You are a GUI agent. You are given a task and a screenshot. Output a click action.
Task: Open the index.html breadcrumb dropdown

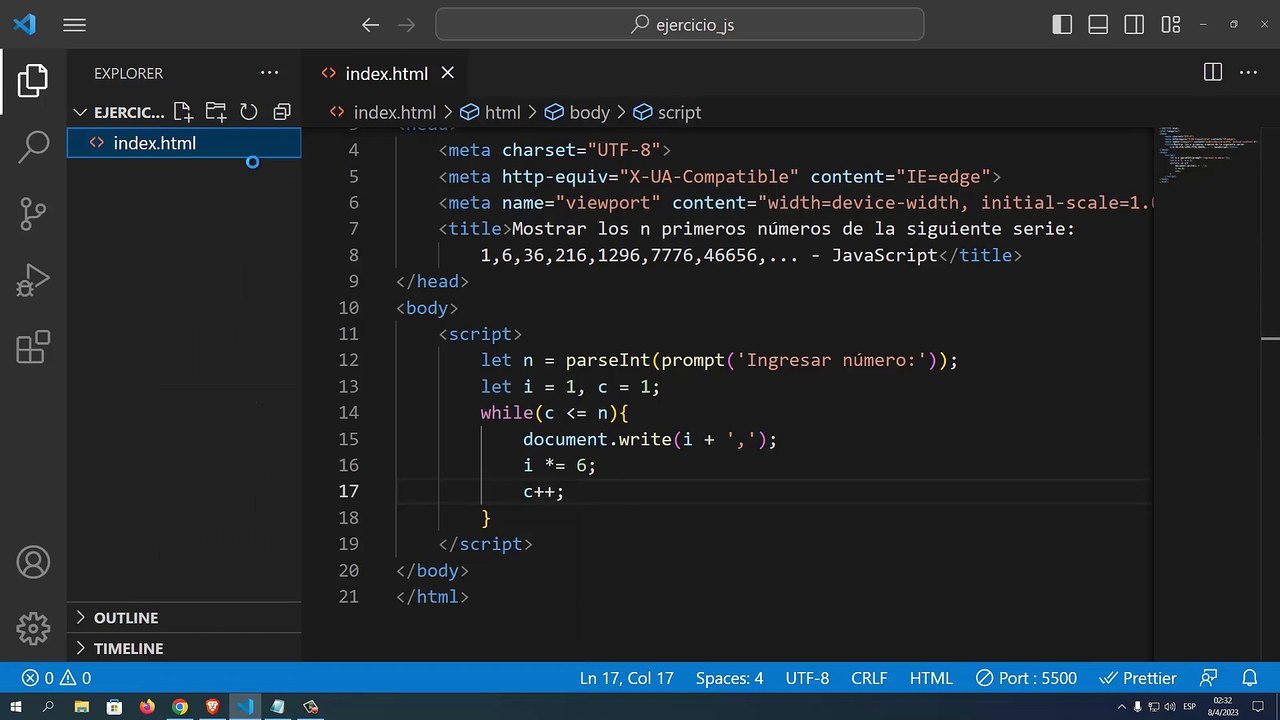pyautogui.click(x=382, y=112)
